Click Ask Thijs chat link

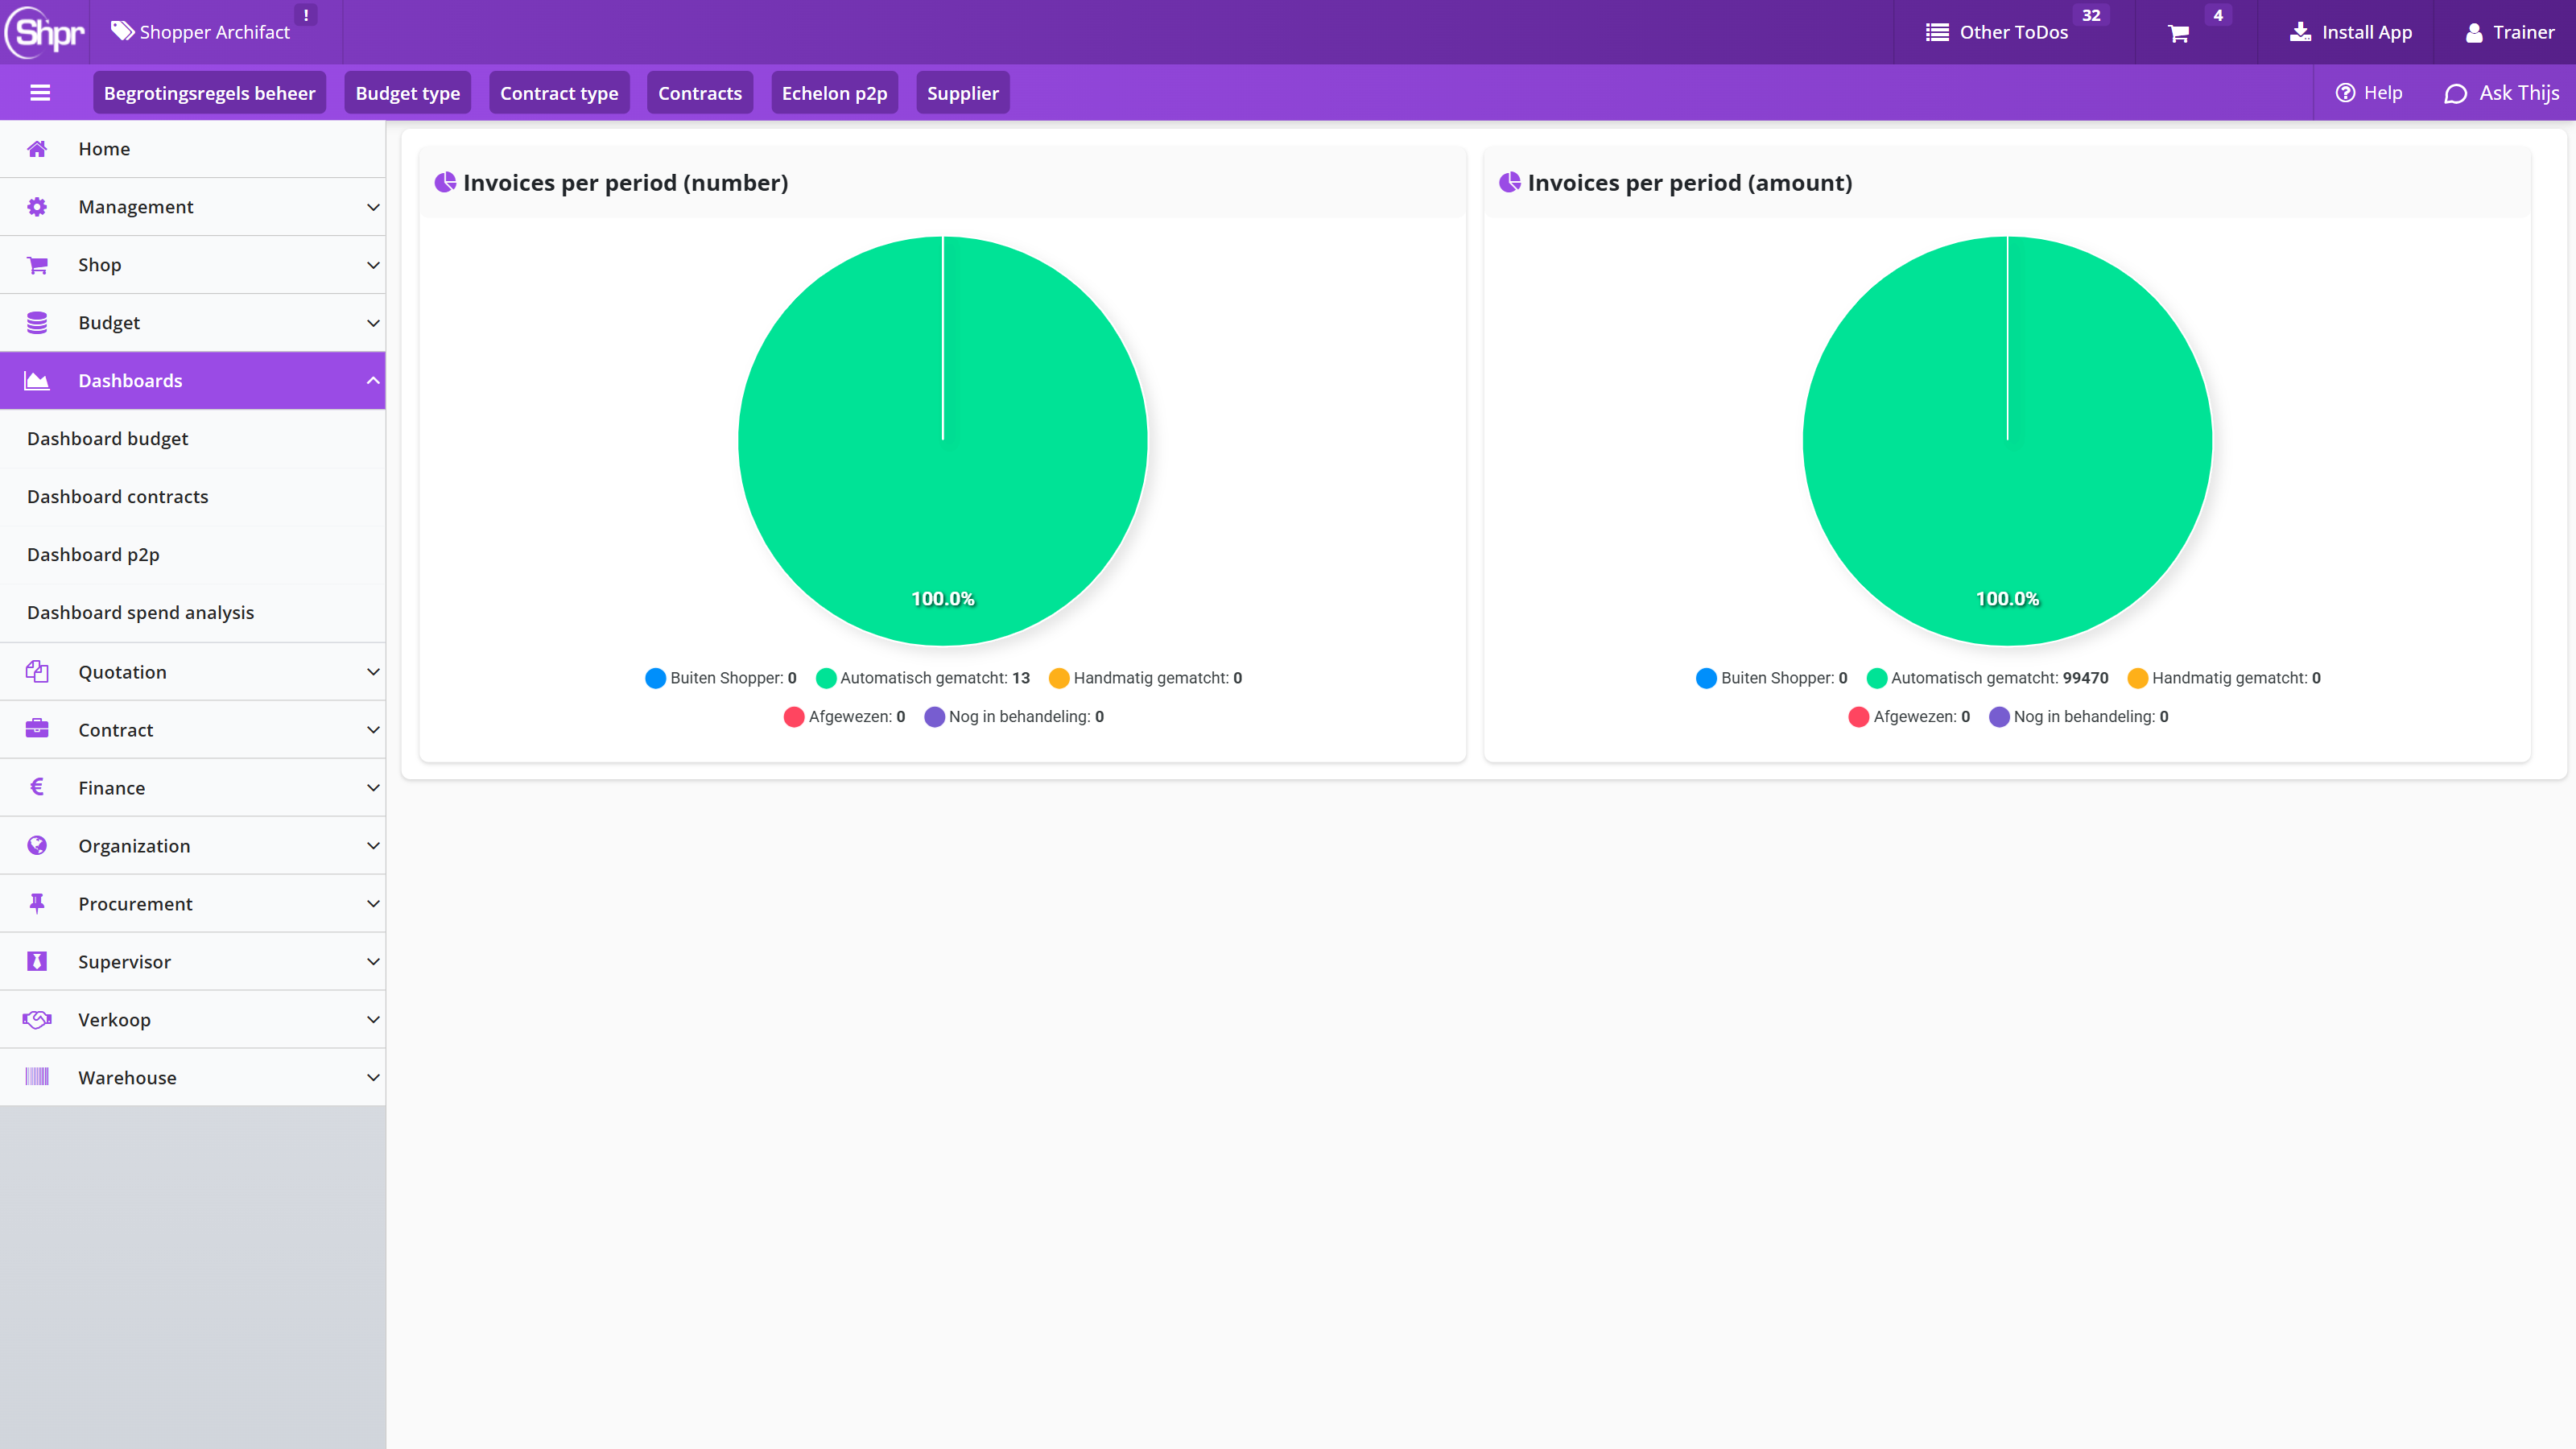[2502, 93]
